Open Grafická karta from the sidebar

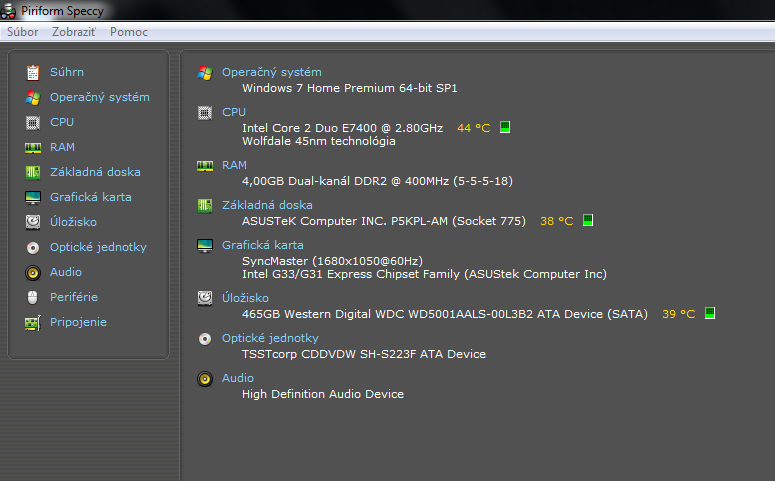(x=90, y=197)
